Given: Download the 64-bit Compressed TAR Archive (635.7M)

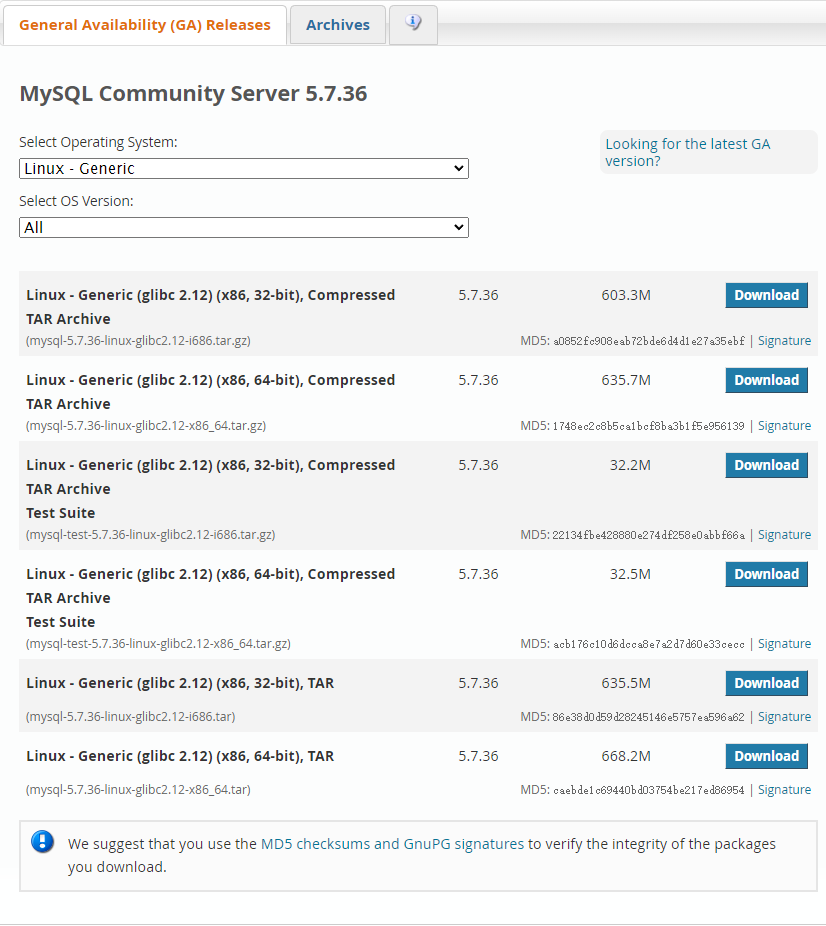Looking at the screenshot, I should click(x=766, y=380).
